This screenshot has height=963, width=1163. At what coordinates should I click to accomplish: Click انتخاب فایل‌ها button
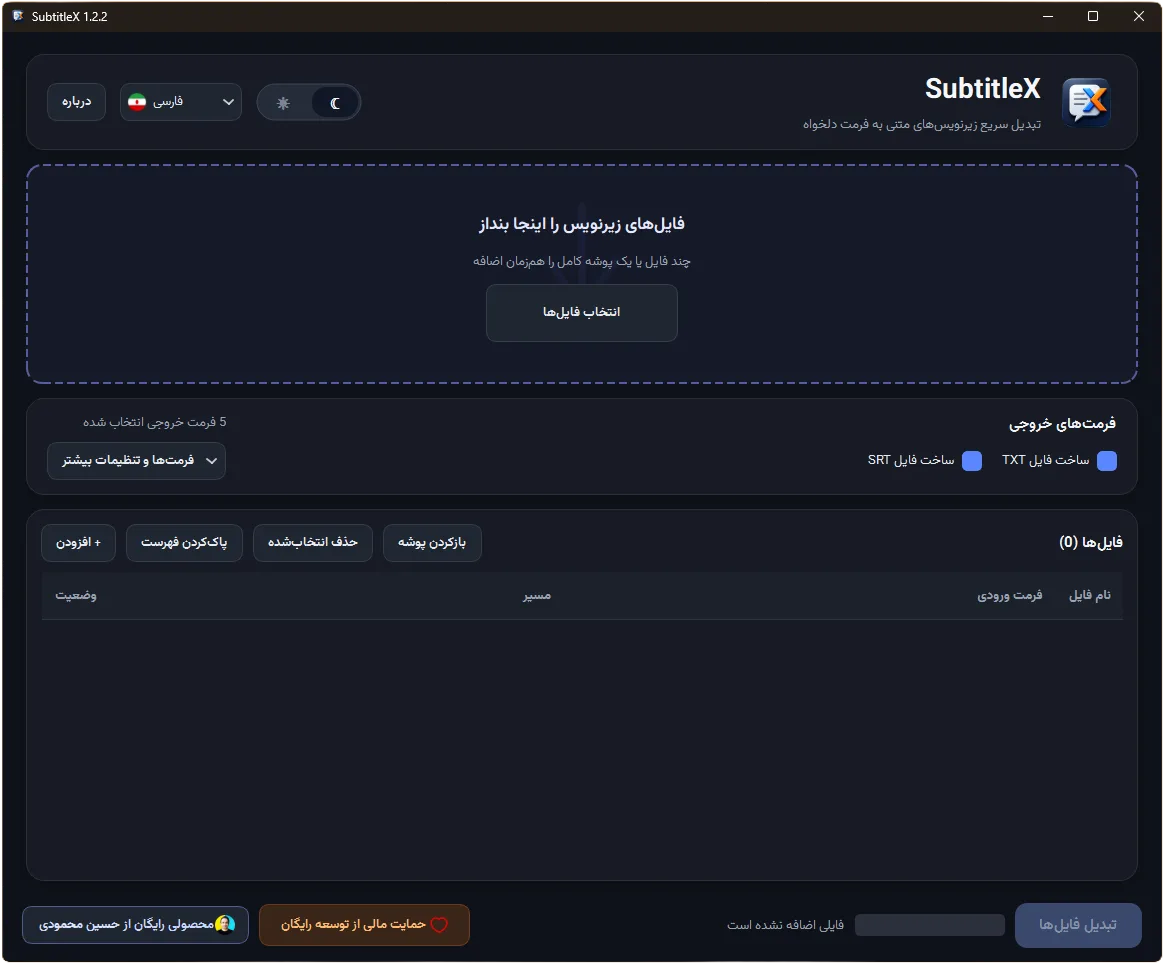582,312
